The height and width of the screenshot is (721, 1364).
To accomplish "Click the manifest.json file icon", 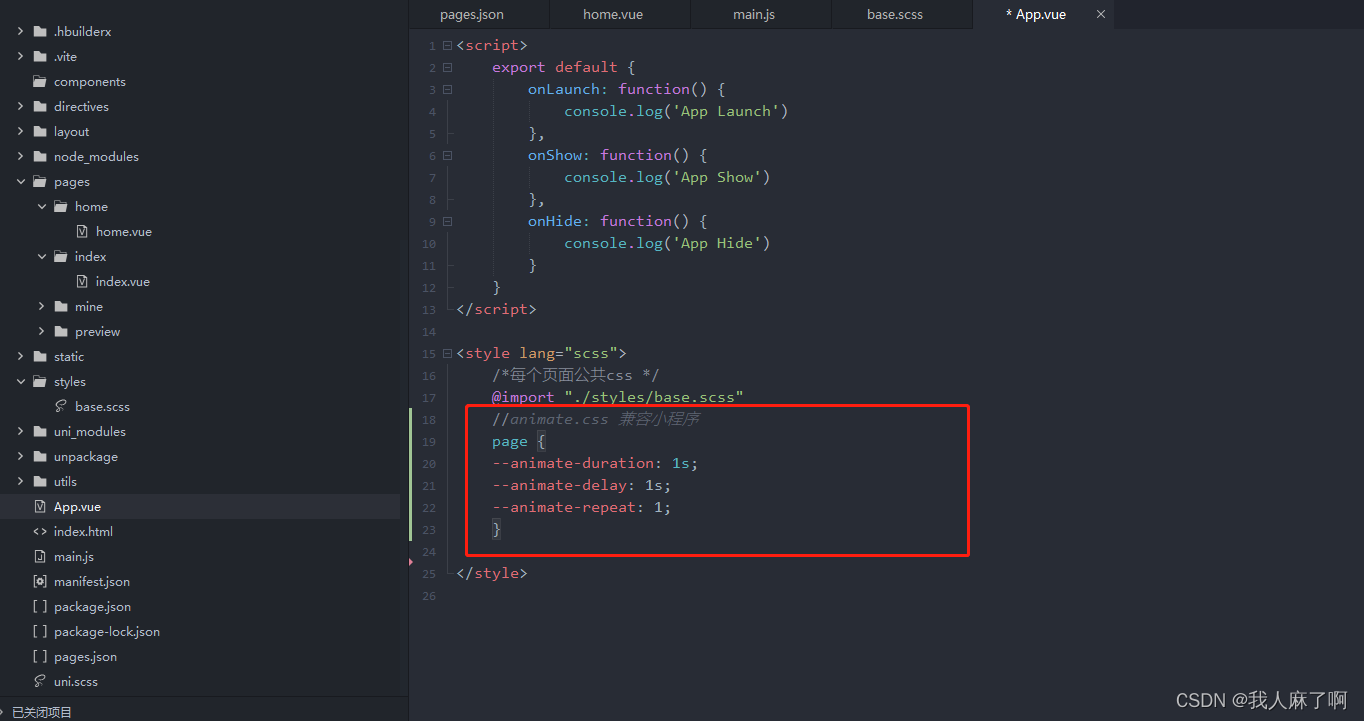I will coord(40,582).
